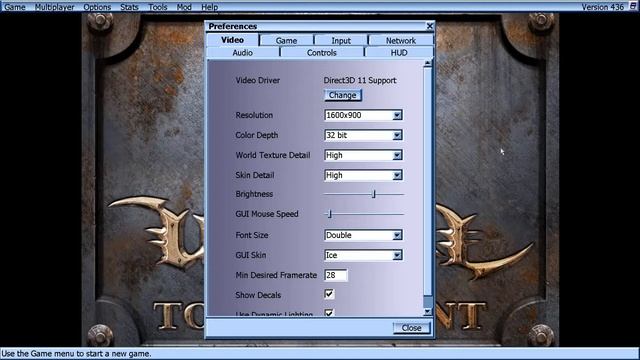Click the Min Desired Framerate label
This screenshot has width=640, height=360.
coord(276,275)
